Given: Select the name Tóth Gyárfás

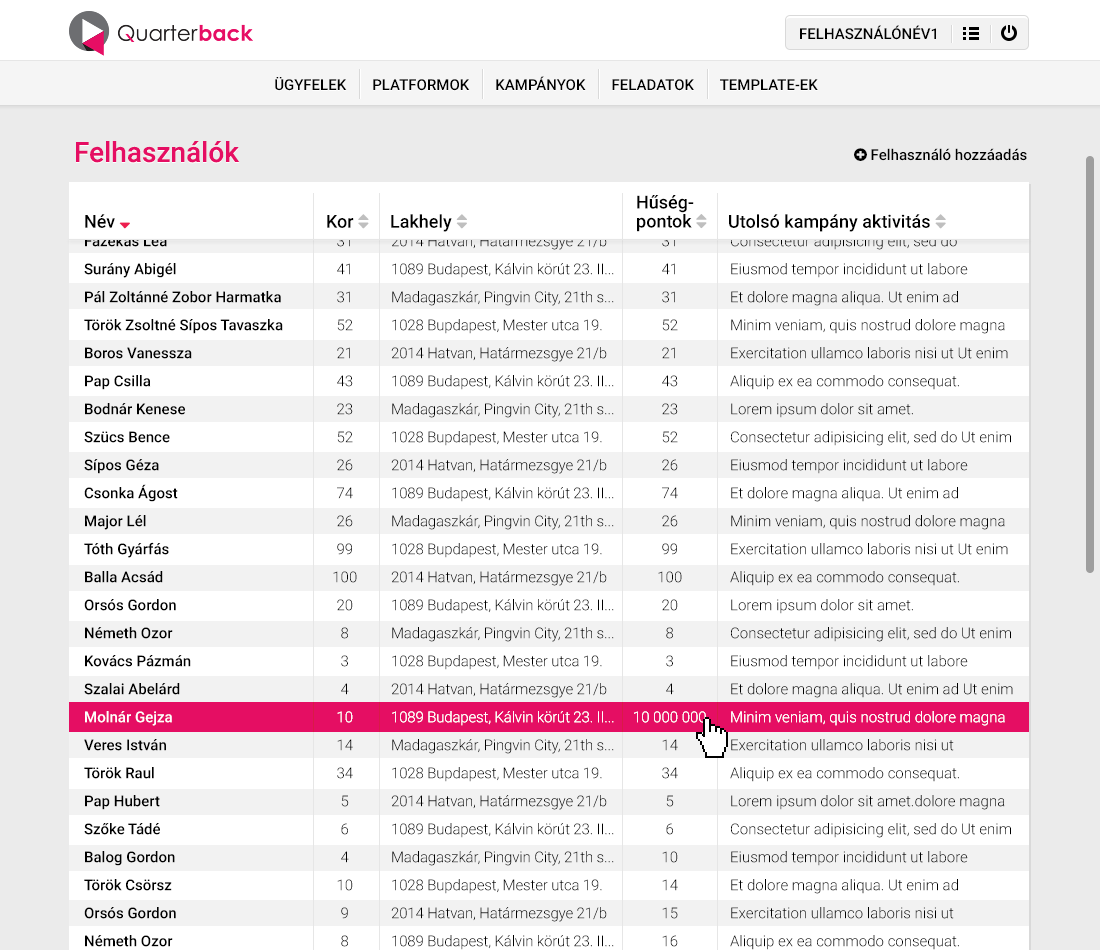Looking at the screenshot, I should pos(126,549).
